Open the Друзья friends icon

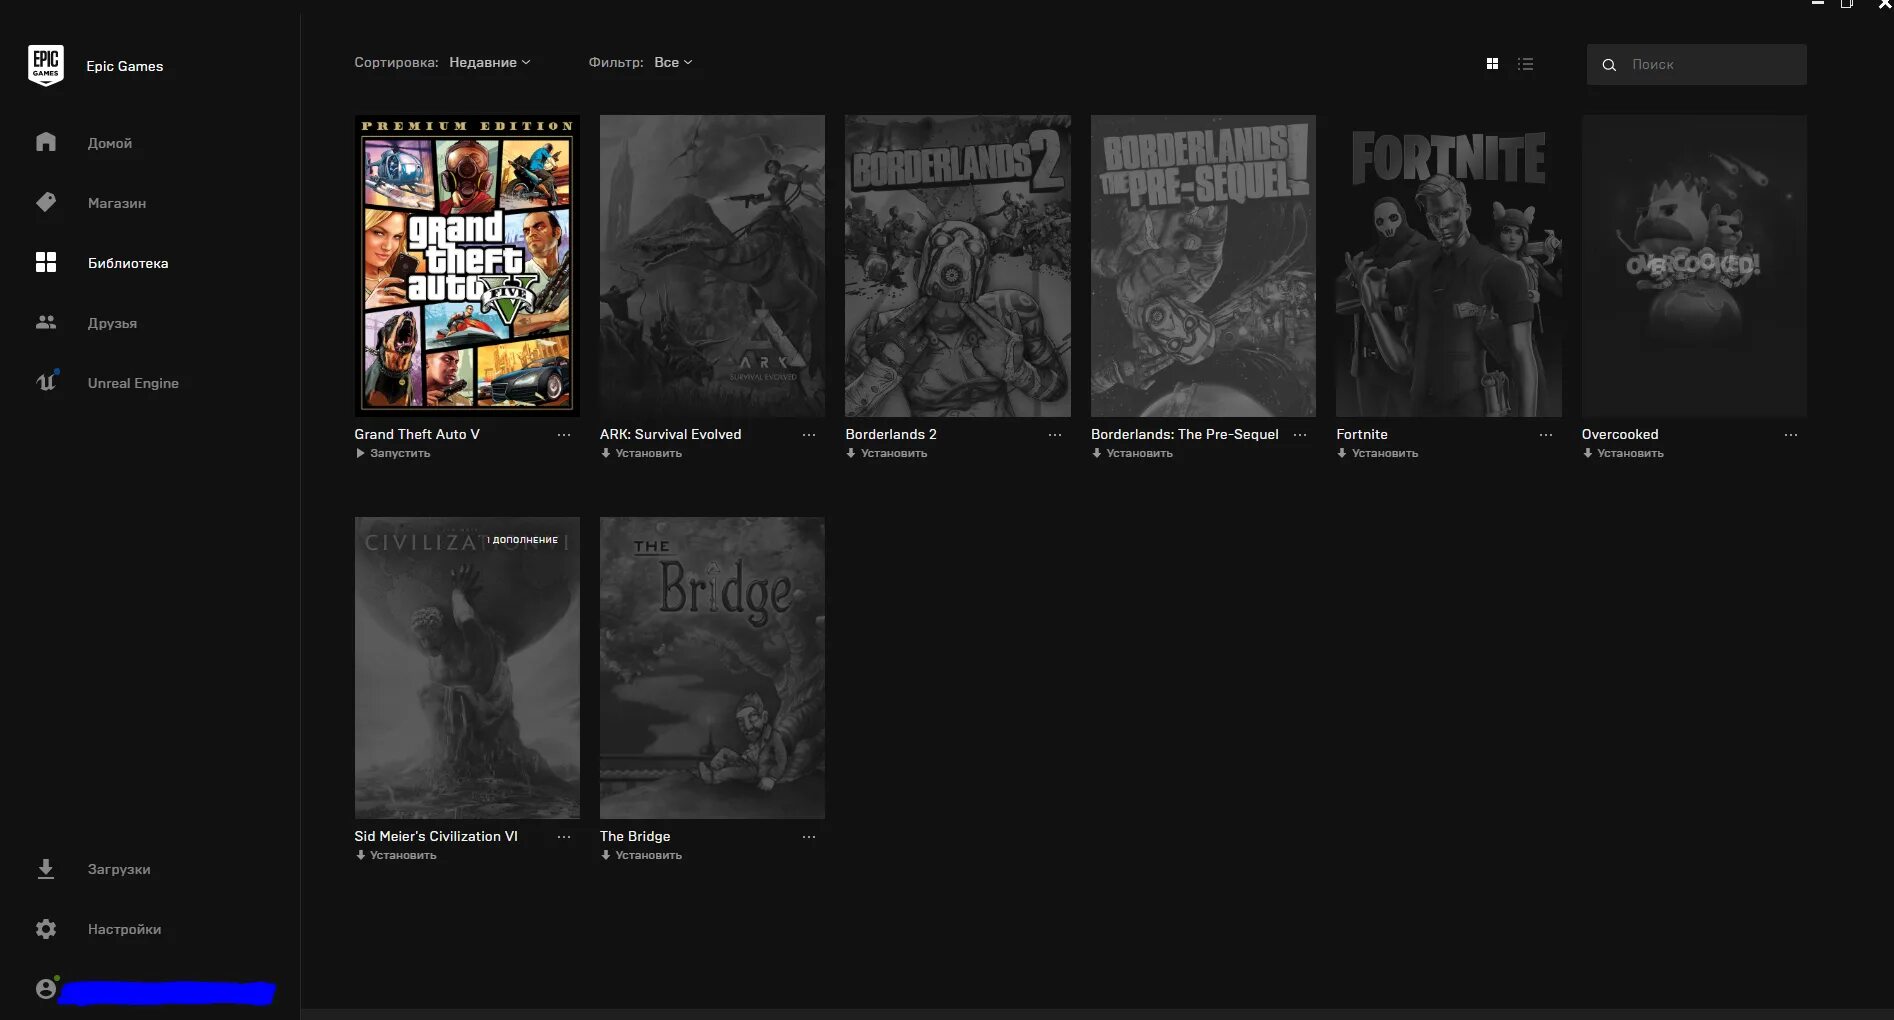(46, 322)
